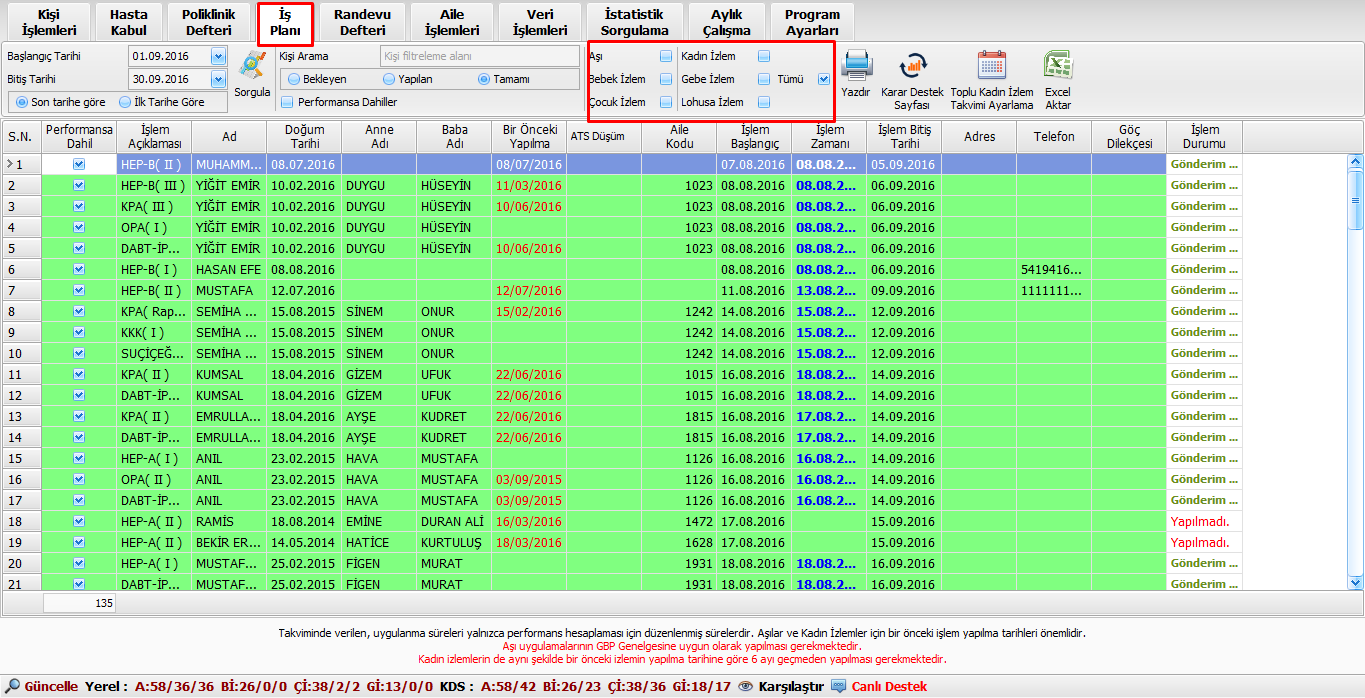The height and width of the screenshot is (698, 1365).
Task: Click the Güncelle magnifier icon
Action: 12,686
